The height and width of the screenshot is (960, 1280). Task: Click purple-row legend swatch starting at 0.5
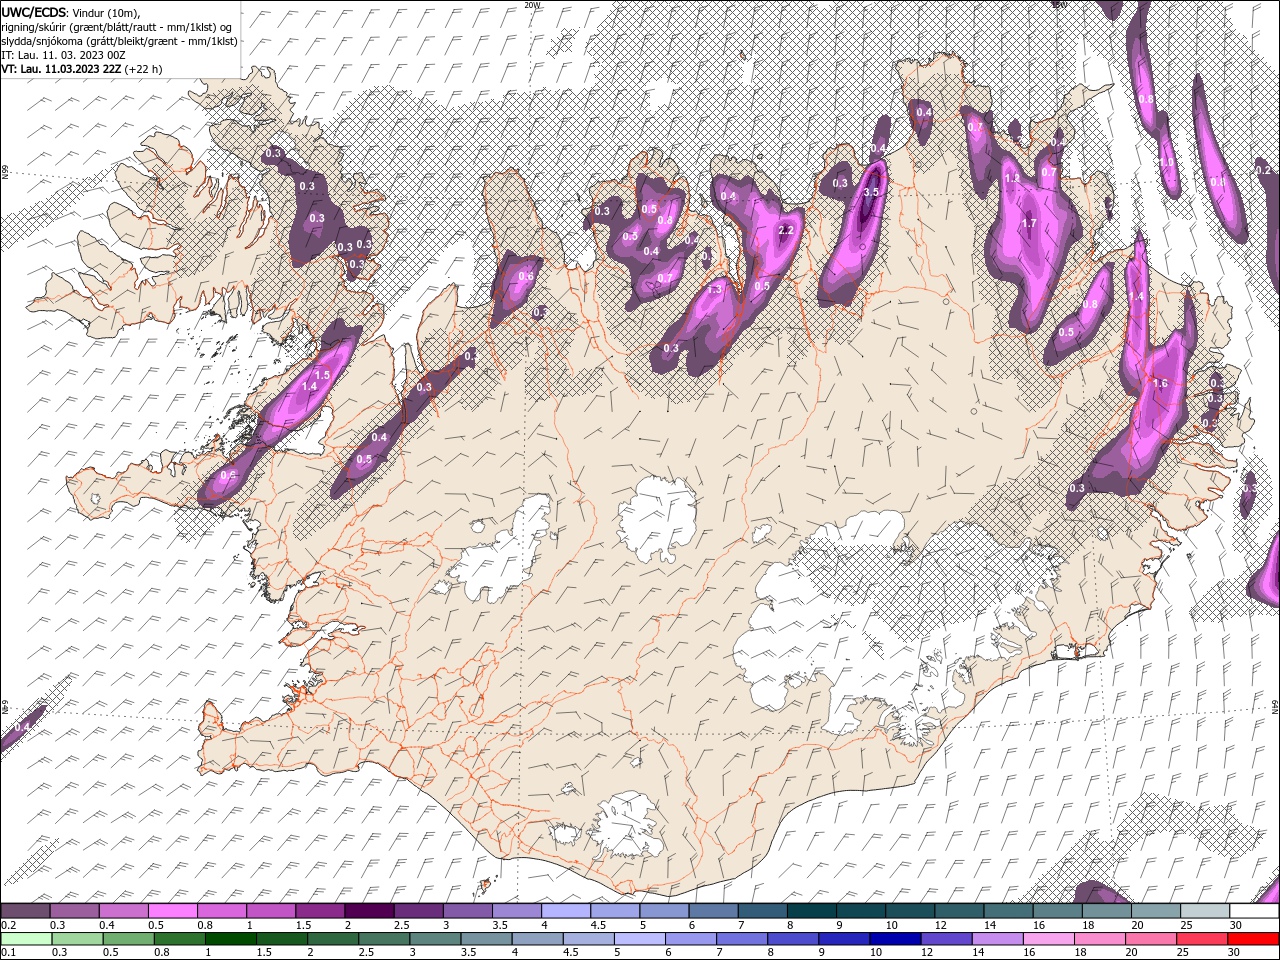[173, 911]
